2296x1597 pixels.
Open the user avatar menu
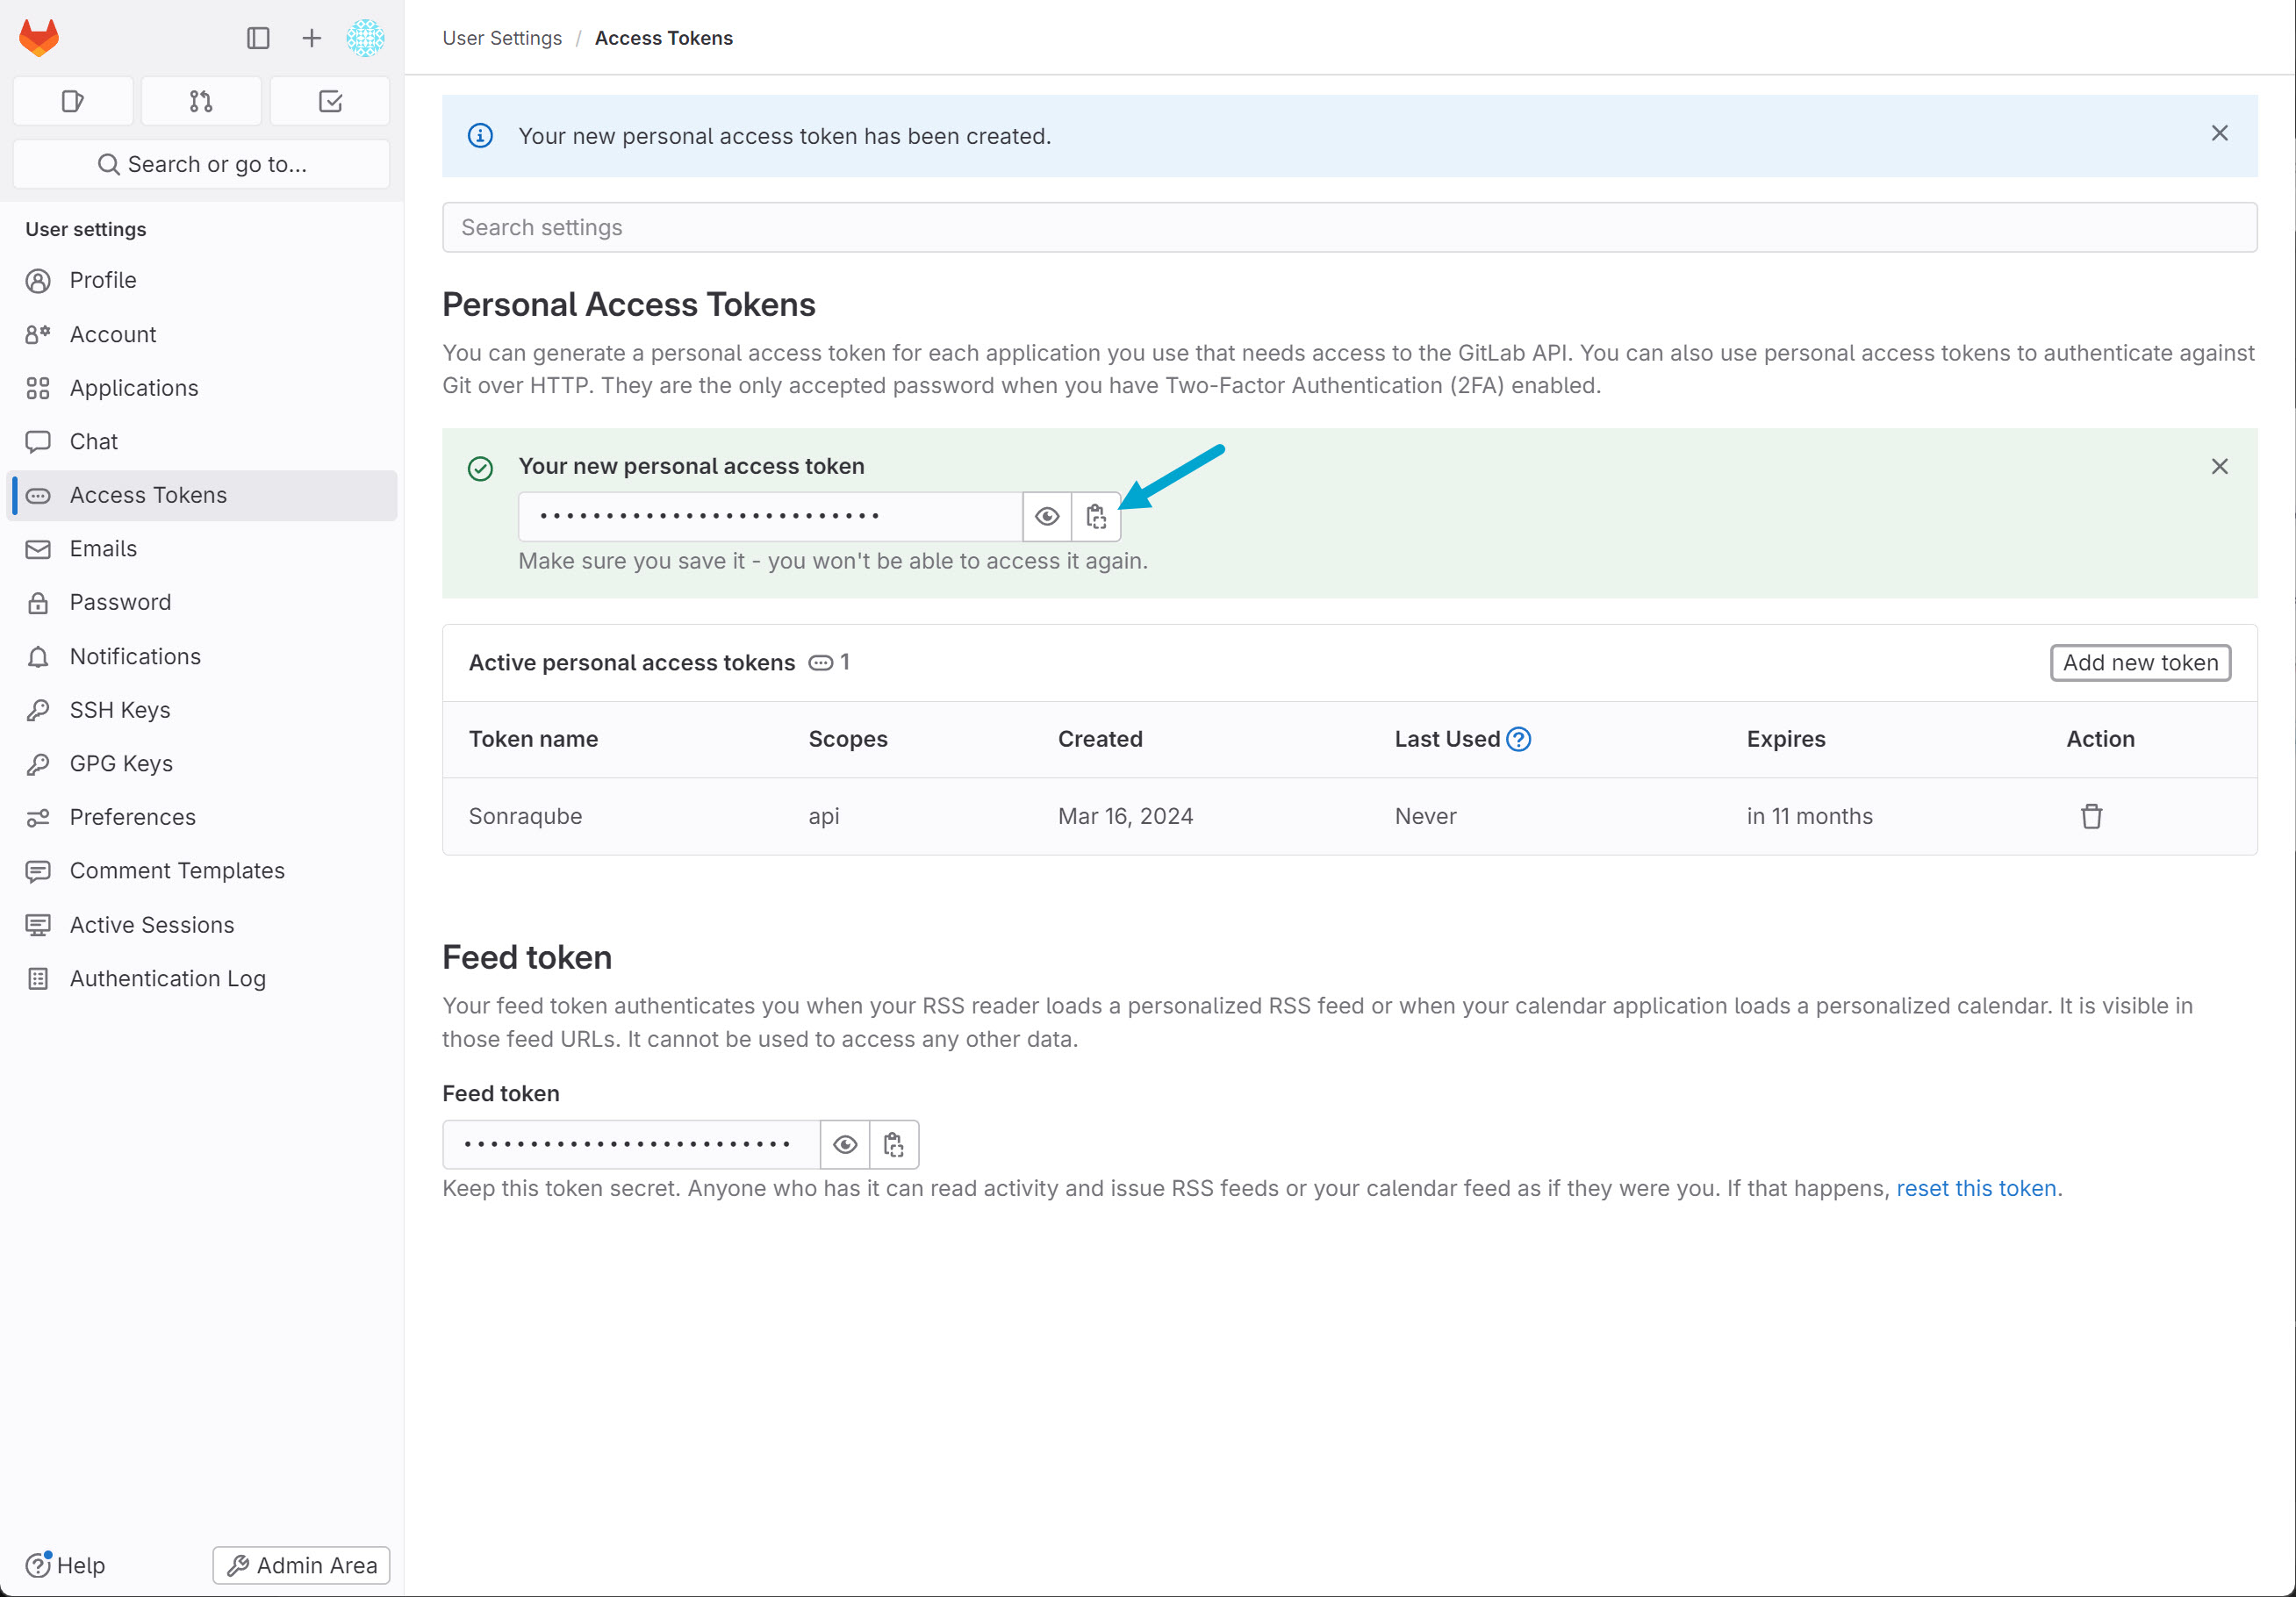[x=365, y=38]
